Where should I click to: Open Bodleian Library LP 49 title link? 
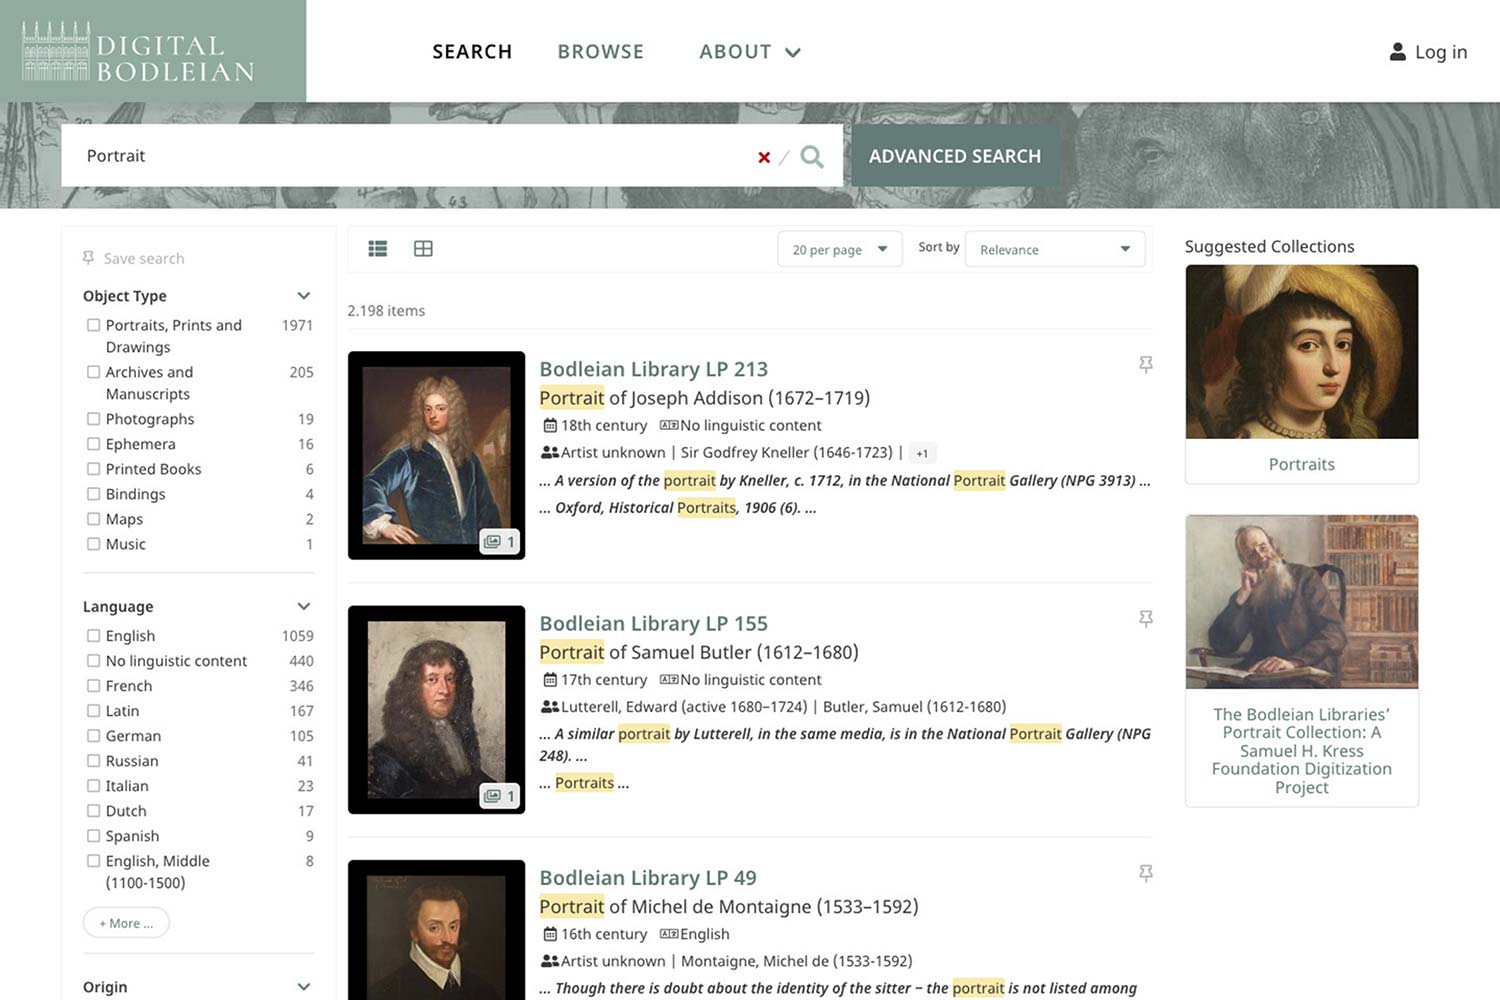(648, 877)
